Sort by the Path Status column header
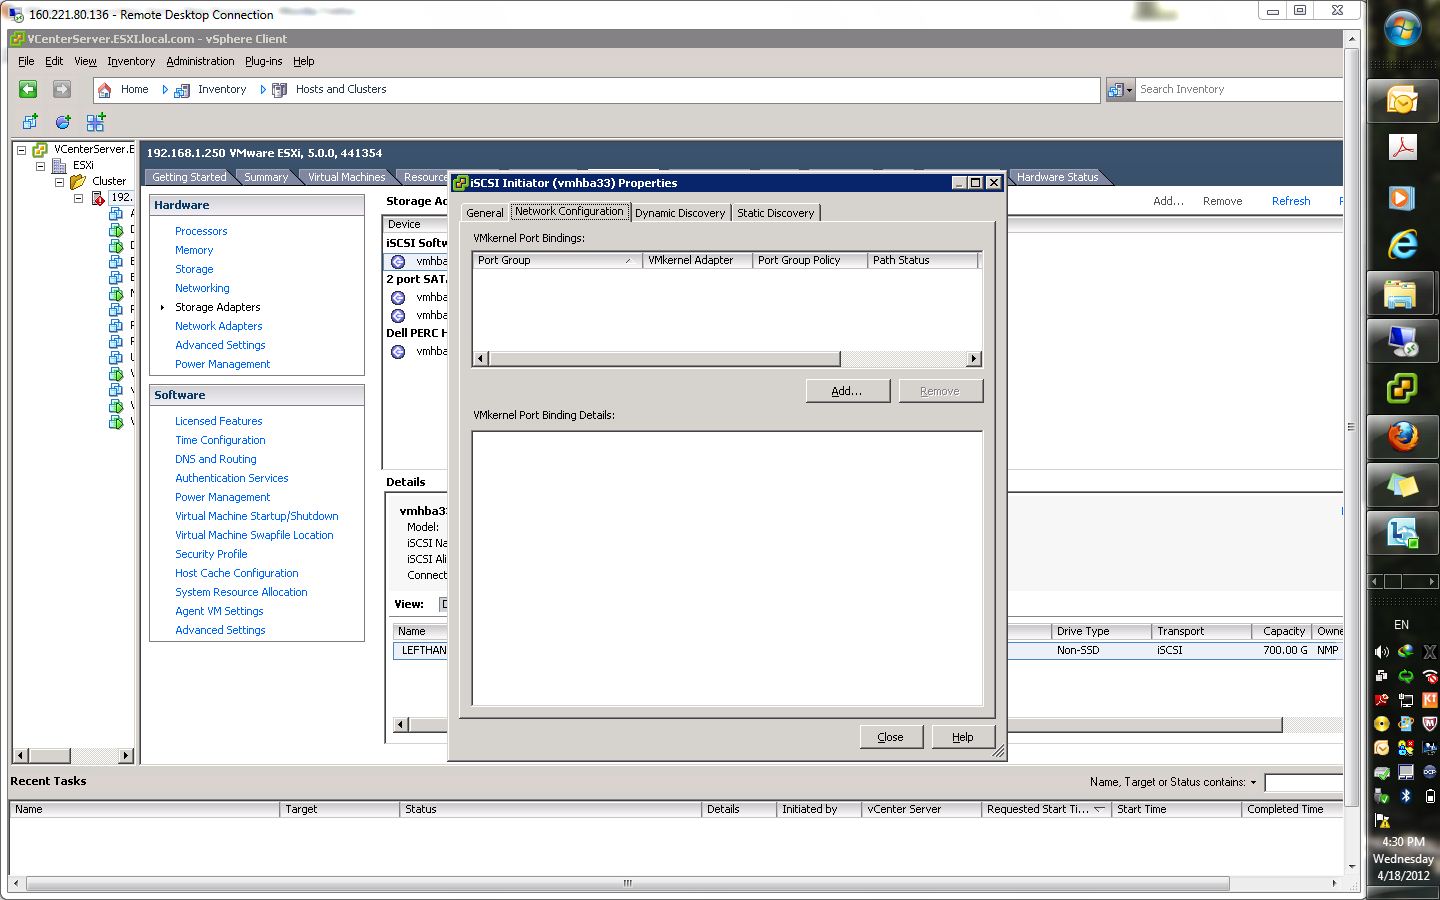Viewport: 1440px width, 900px height. pos(921,260)
